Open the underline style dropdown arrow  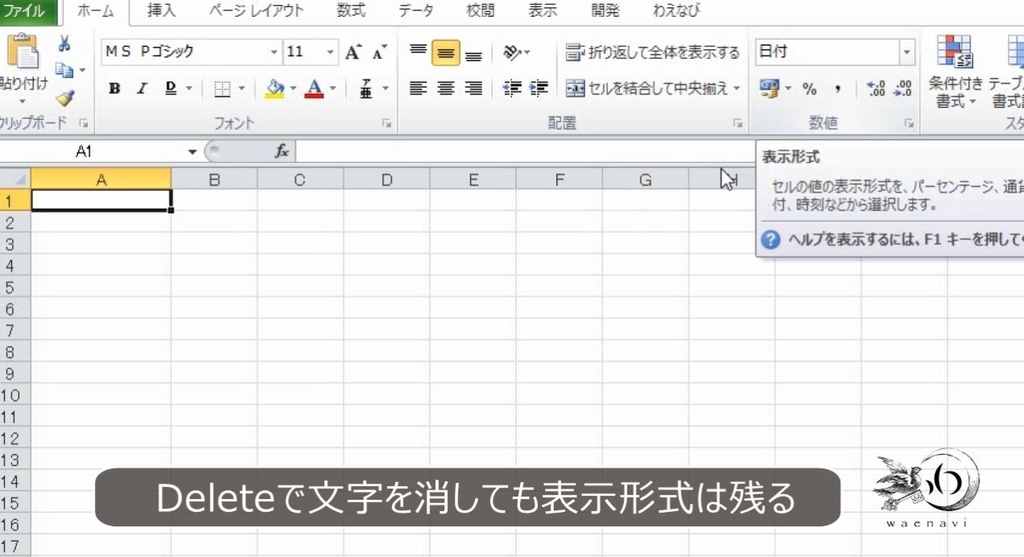click(x=189, y=88)
